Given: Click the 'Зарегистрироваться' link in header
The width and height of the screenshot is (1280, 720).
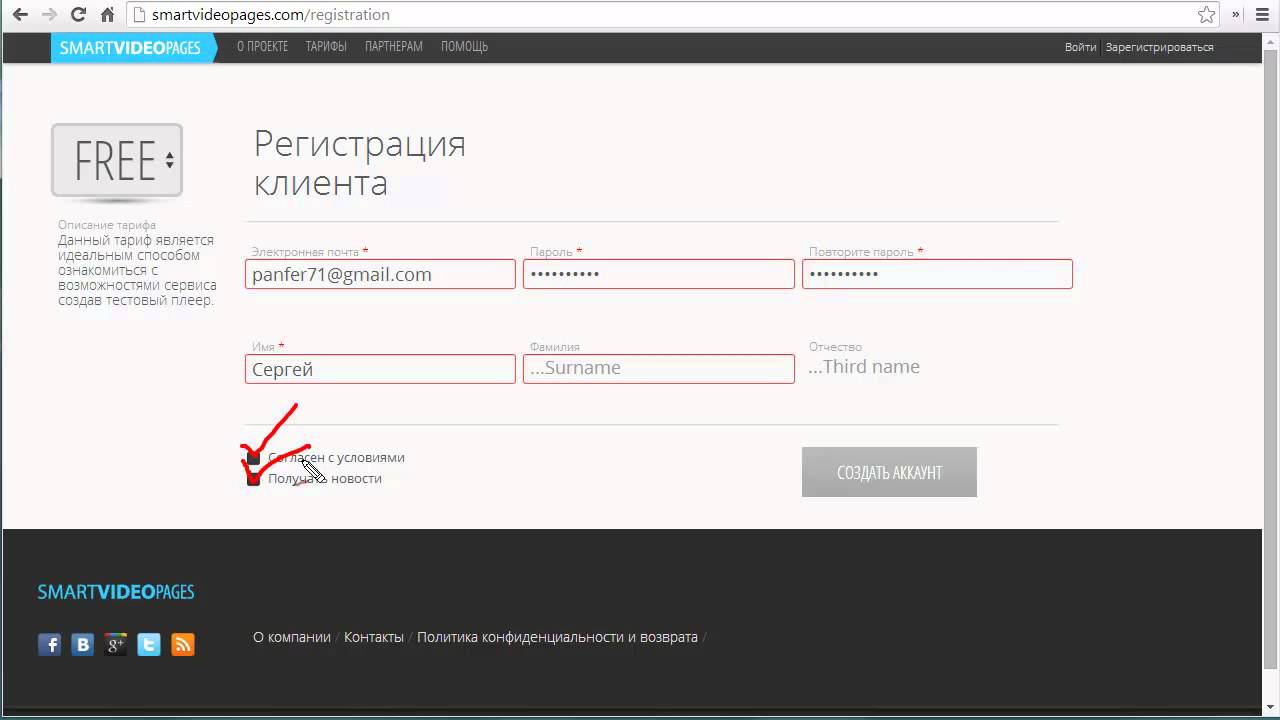Looking at the screenshot, I should tap(1159, 47).
